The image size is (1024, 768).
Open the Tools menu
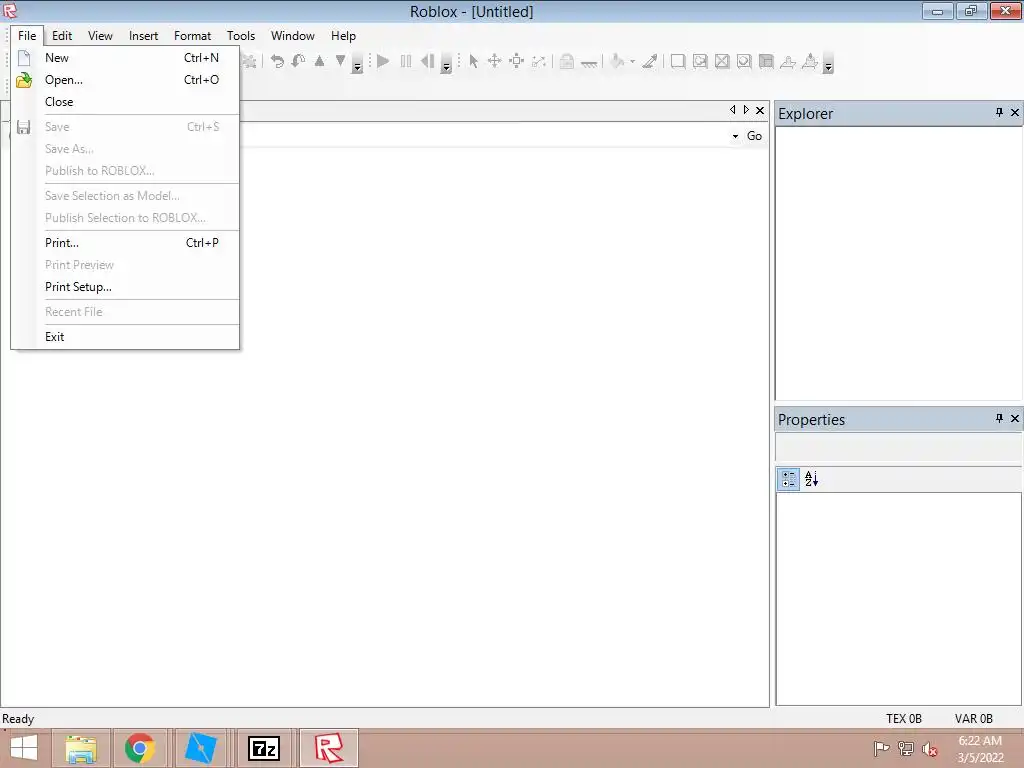pos(241,36)
